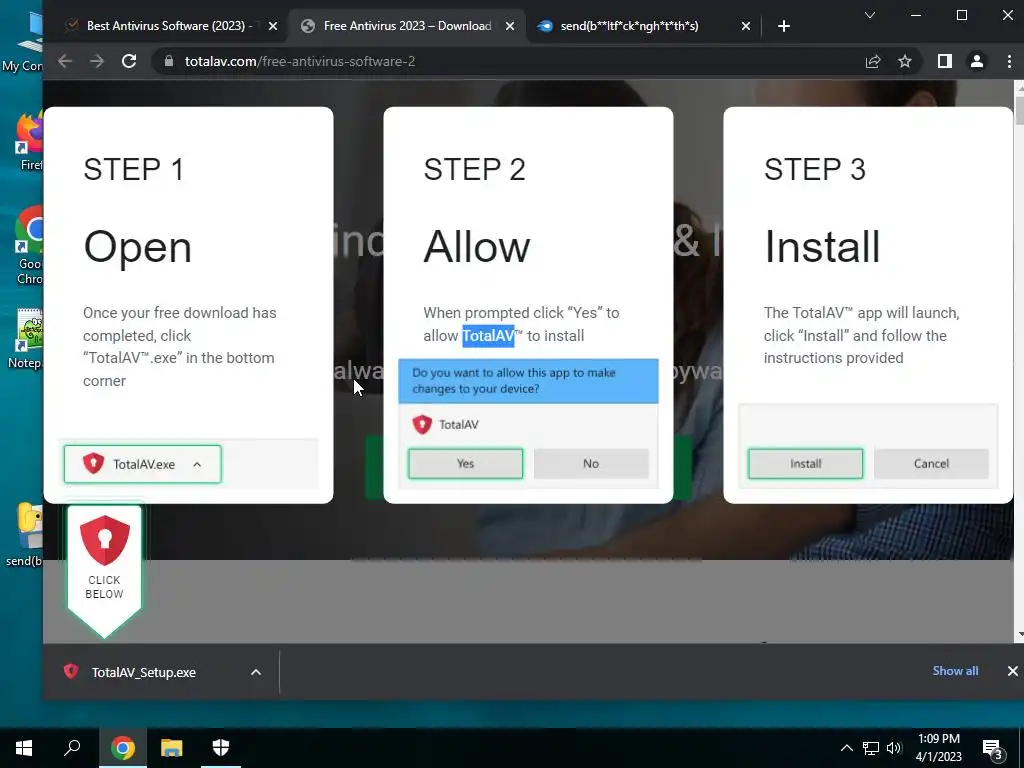Click the "STEP 3" heading
Screen dimensions: 1024x768
814,170
